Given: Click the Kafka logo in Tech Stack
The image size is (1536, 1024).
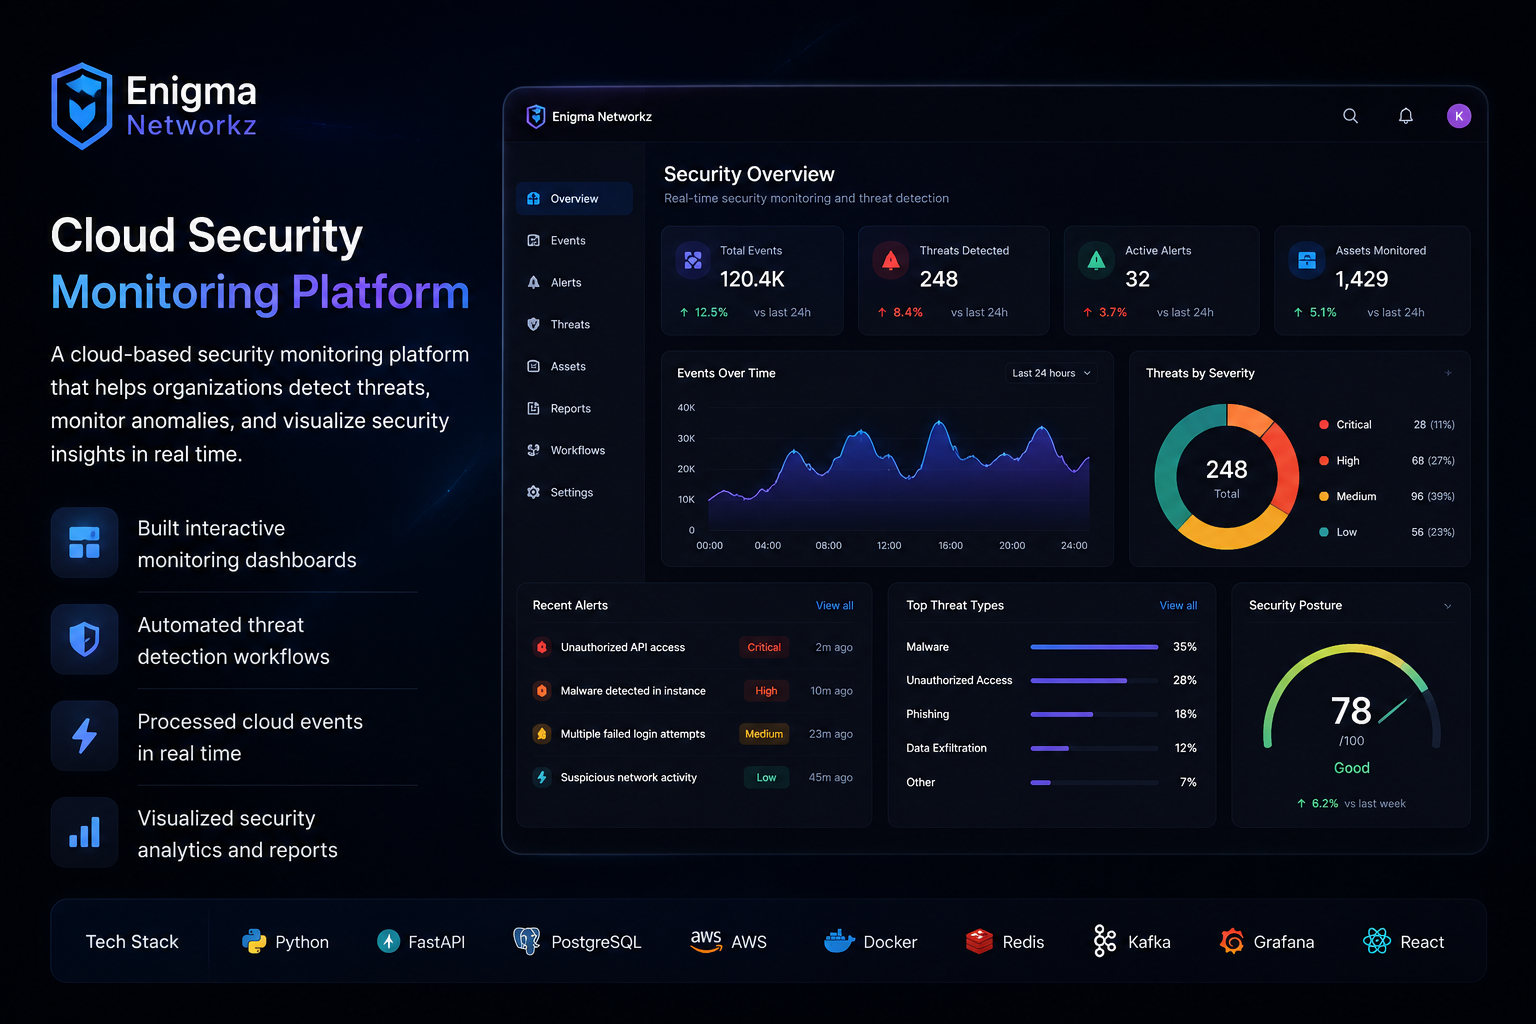Looking at the screenshot, I should [1105, 941].
